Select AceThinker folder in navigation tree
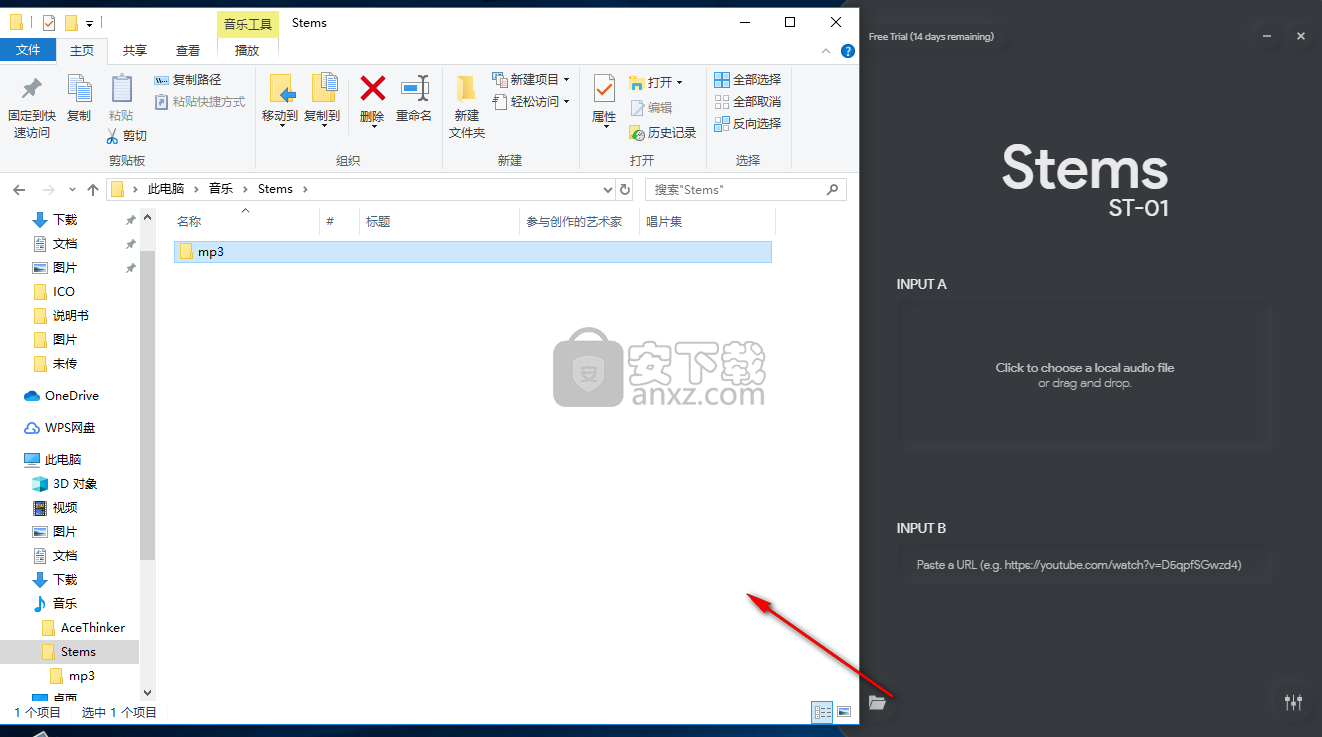Screen dimensions: 1322x737 (x=93, y=628)
